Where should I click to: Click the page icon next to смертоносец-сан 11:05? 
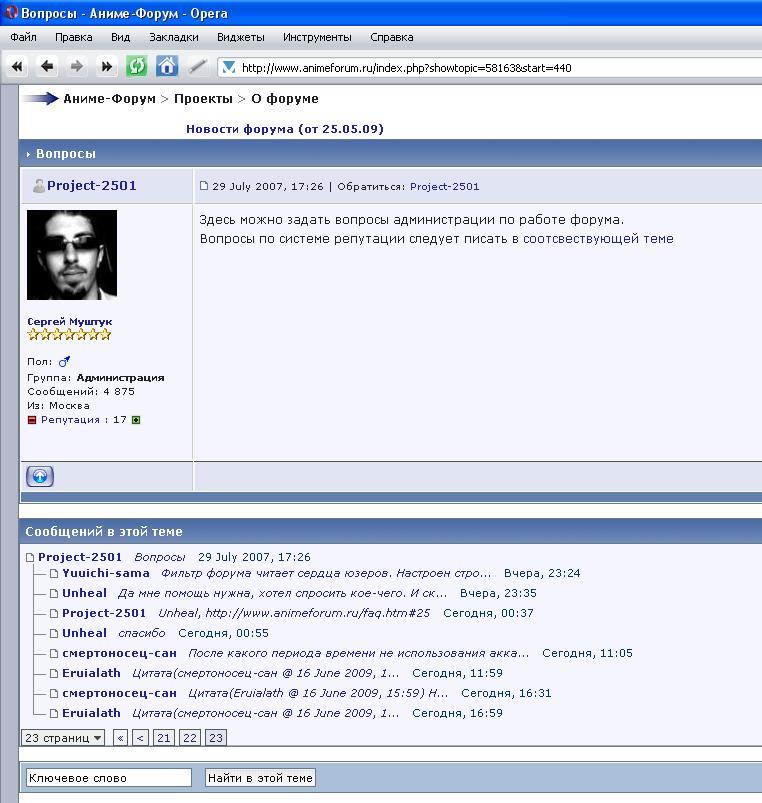54,653
